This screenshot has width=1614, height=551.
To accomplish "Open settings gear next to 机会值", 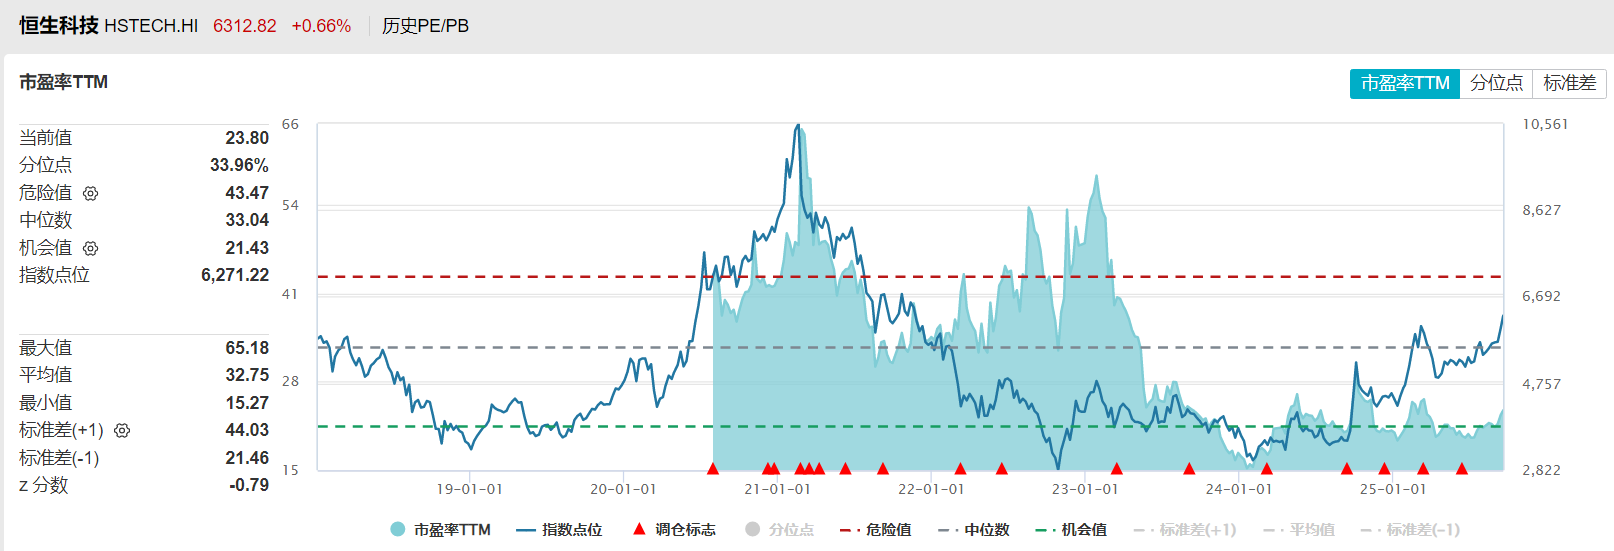I will point(90,248).
